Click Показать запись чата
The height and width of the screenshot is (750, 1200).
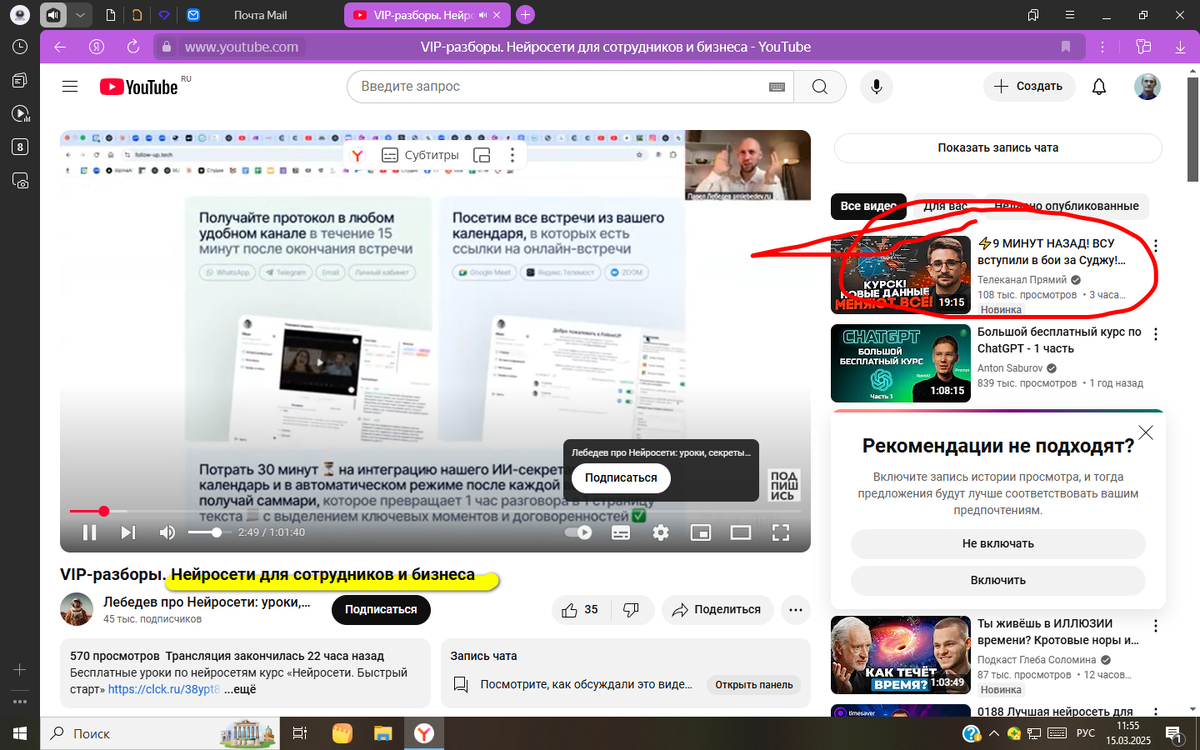pyautogui.click(x=998, y=148)
